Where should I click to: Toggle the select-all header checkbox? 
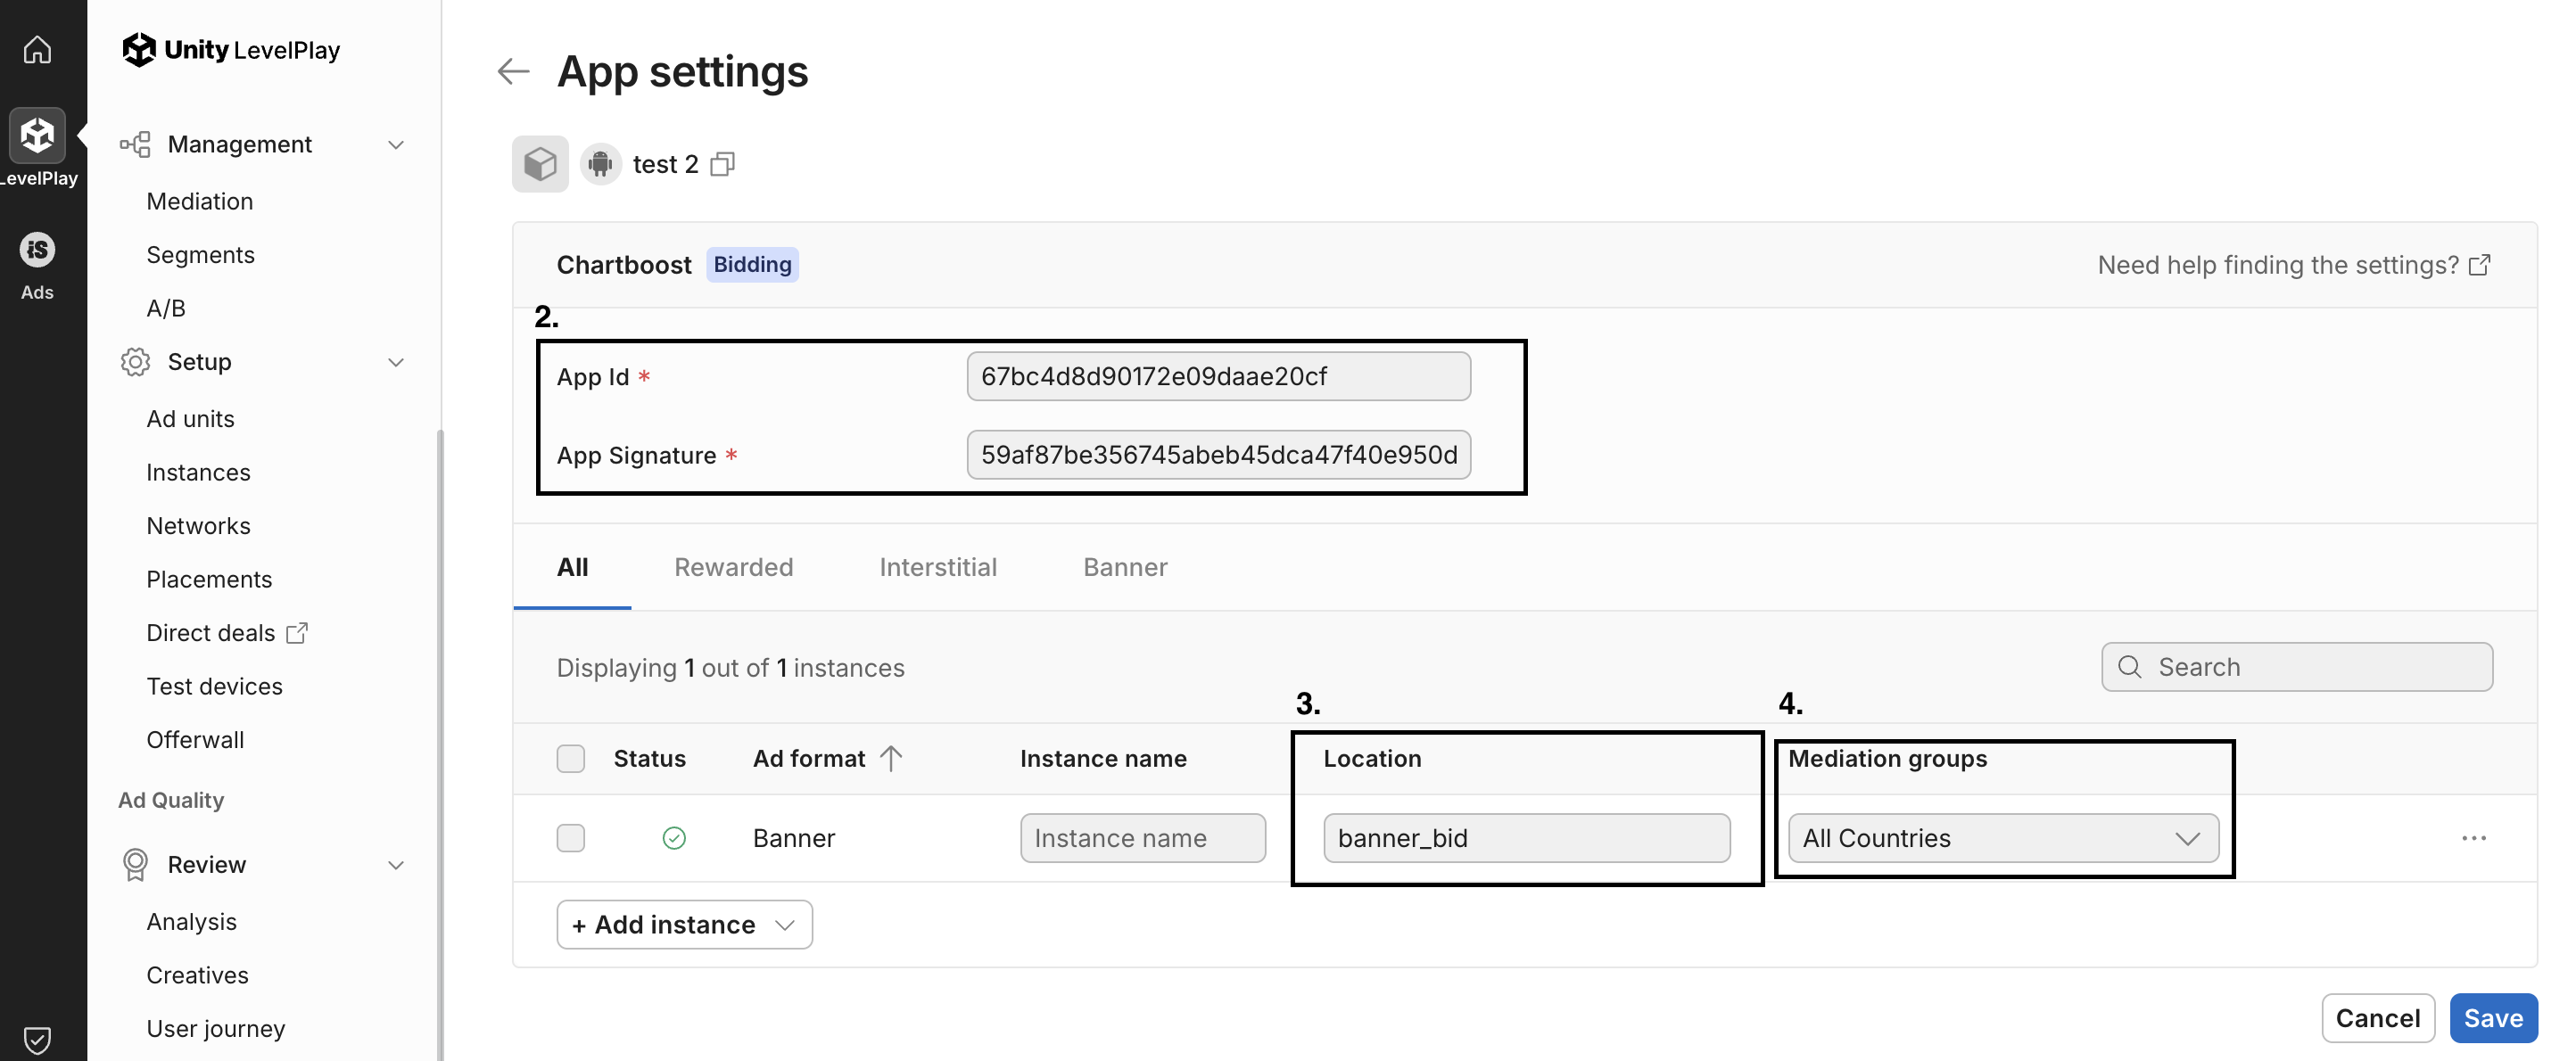click(571, 758)
